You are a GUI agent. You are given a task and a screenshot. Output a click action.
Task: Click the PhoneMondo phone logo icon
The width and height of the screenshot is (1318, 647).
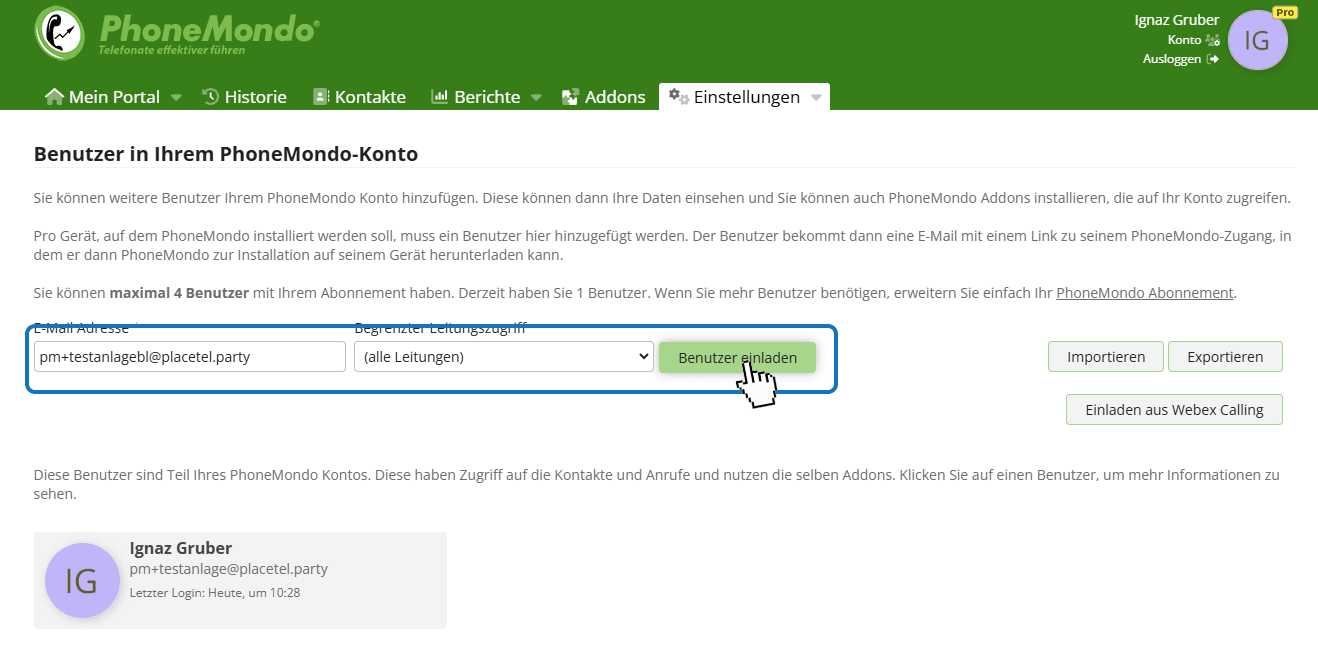pyautogui.click(x=61, y=33)
